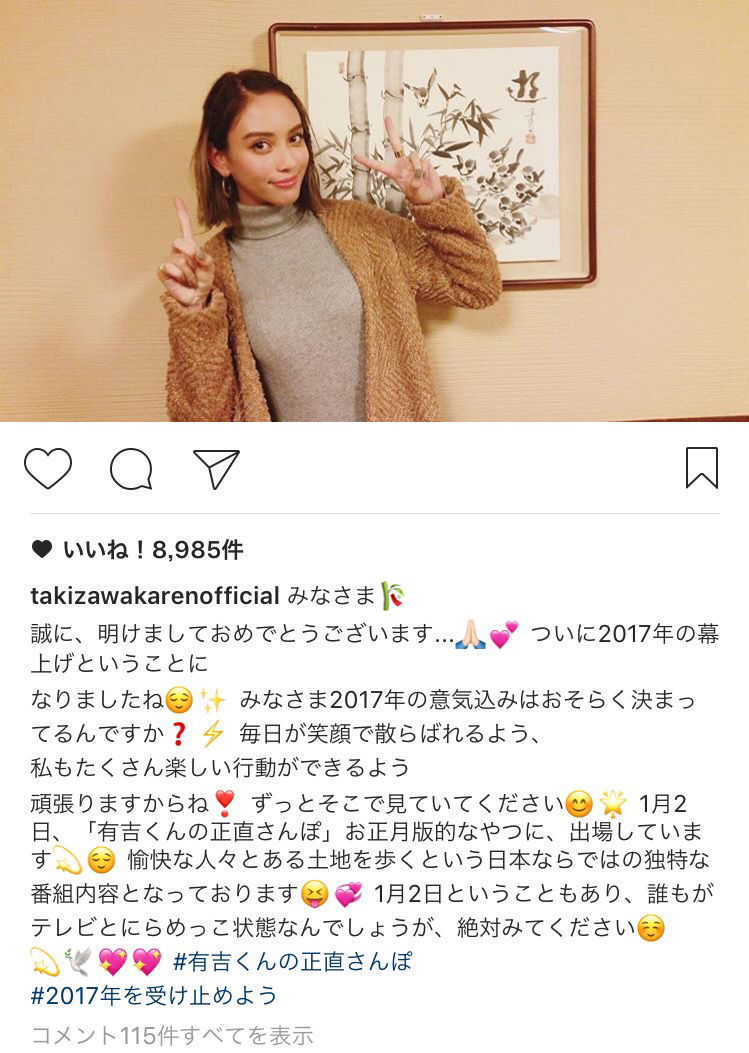Click the lightning bolt emoji in caption
The image size is (749, 1053).
212,733
